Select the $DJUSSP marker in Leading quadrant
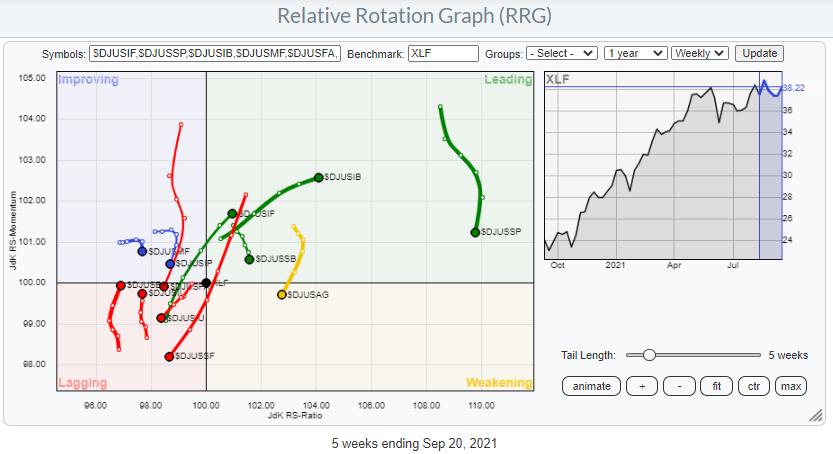 click(475, 232)
